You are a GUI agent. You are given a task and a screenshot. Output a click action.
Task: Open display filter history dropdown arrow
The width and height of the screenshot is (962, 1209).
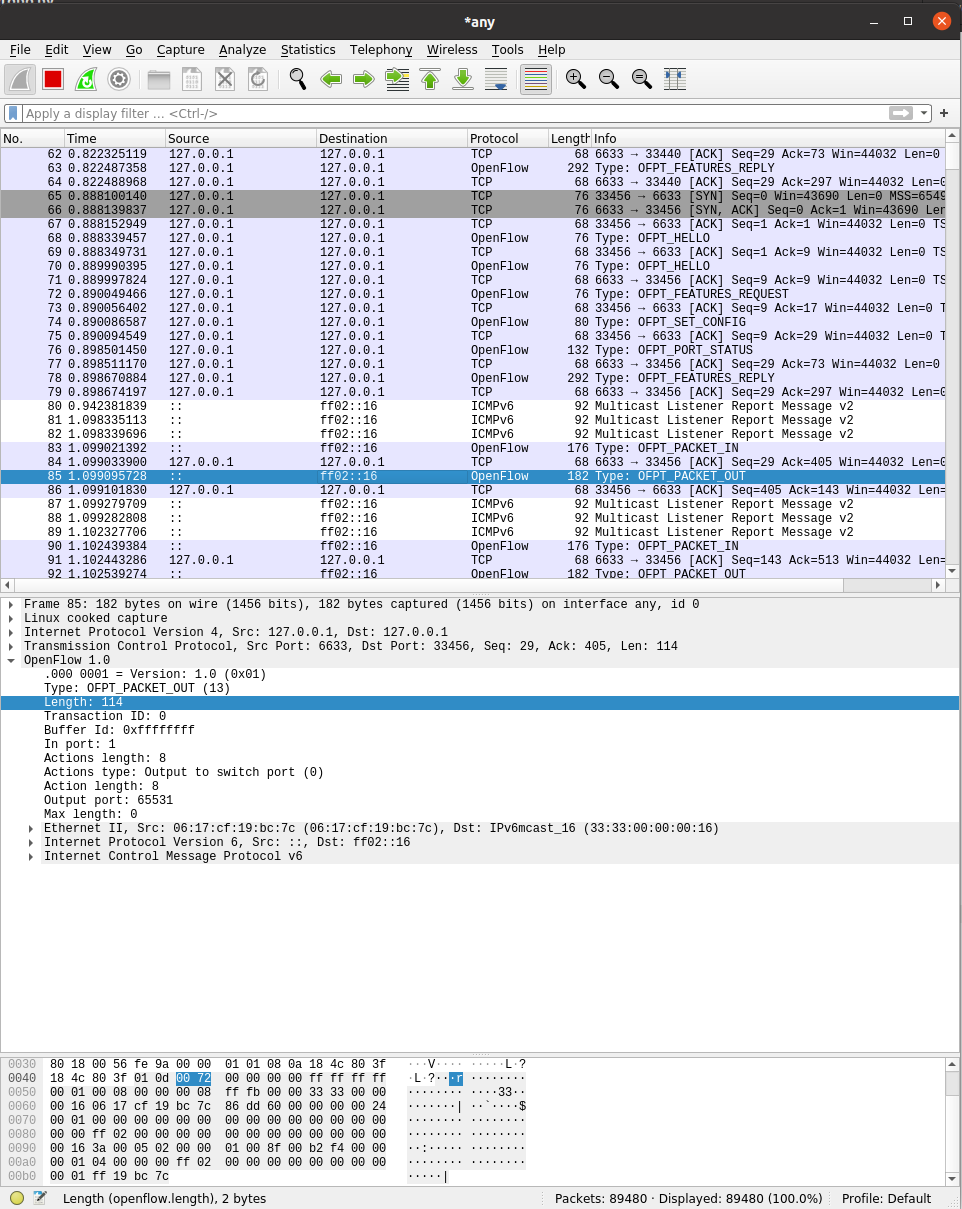tap(923, 113)
